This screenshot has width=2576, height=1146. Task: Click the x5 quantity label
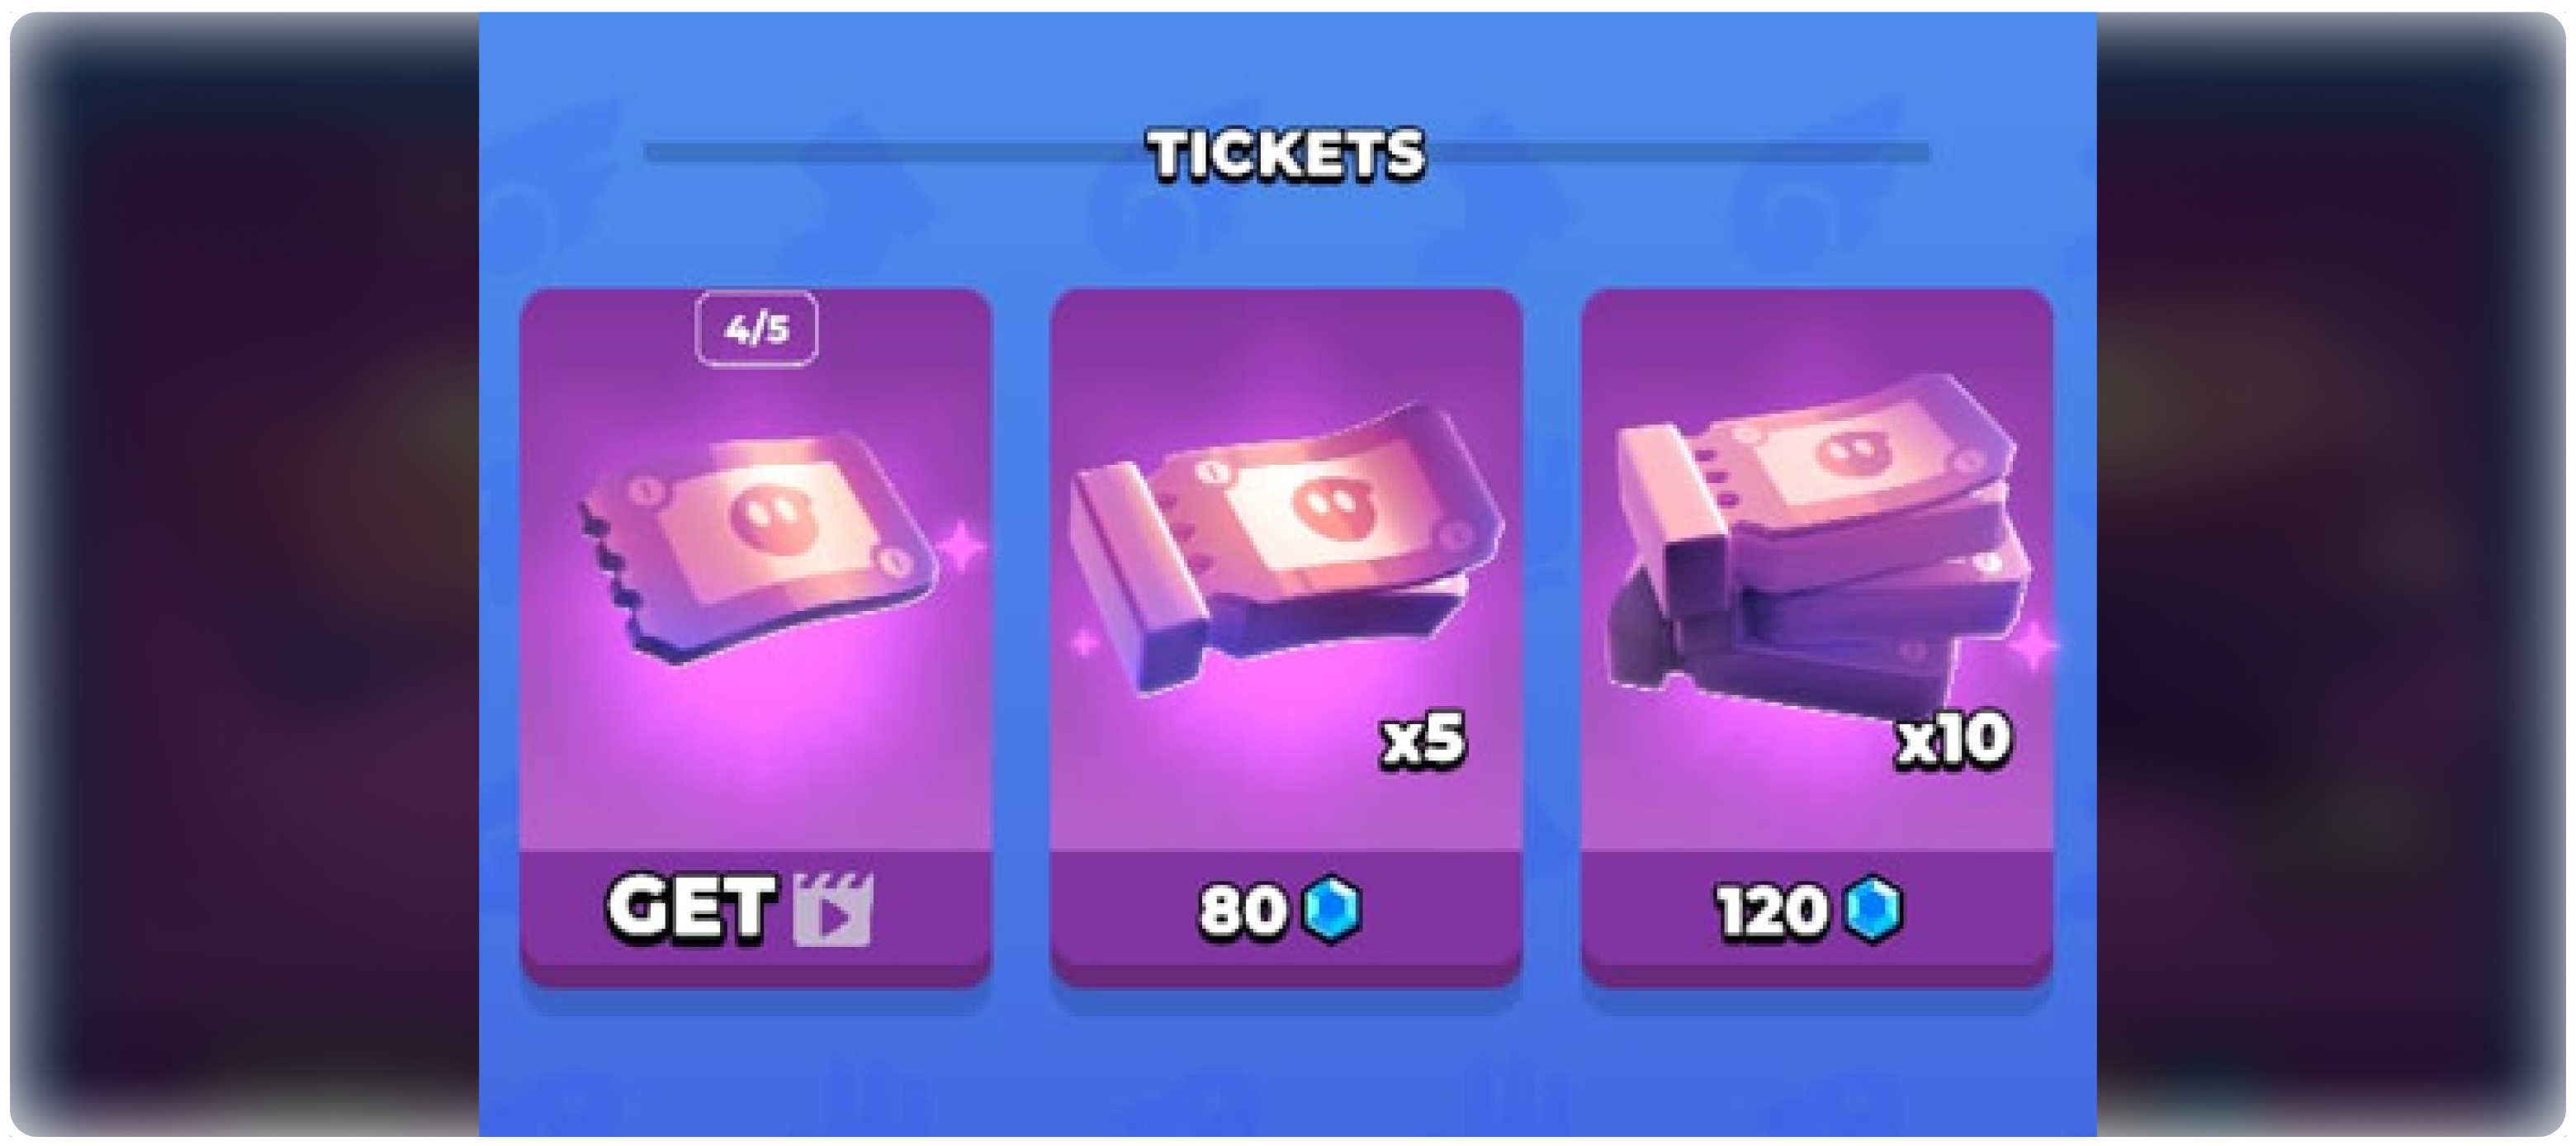(x=1422, y=740)
